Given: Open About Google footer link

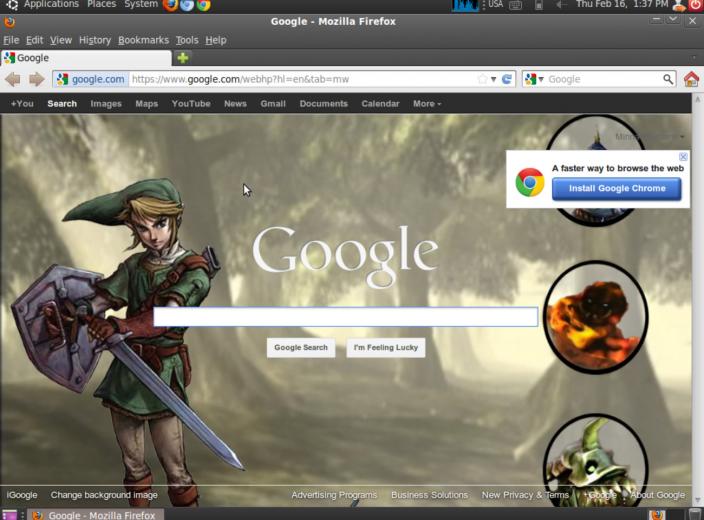Looking at the screenshot, I should (658, 495).
